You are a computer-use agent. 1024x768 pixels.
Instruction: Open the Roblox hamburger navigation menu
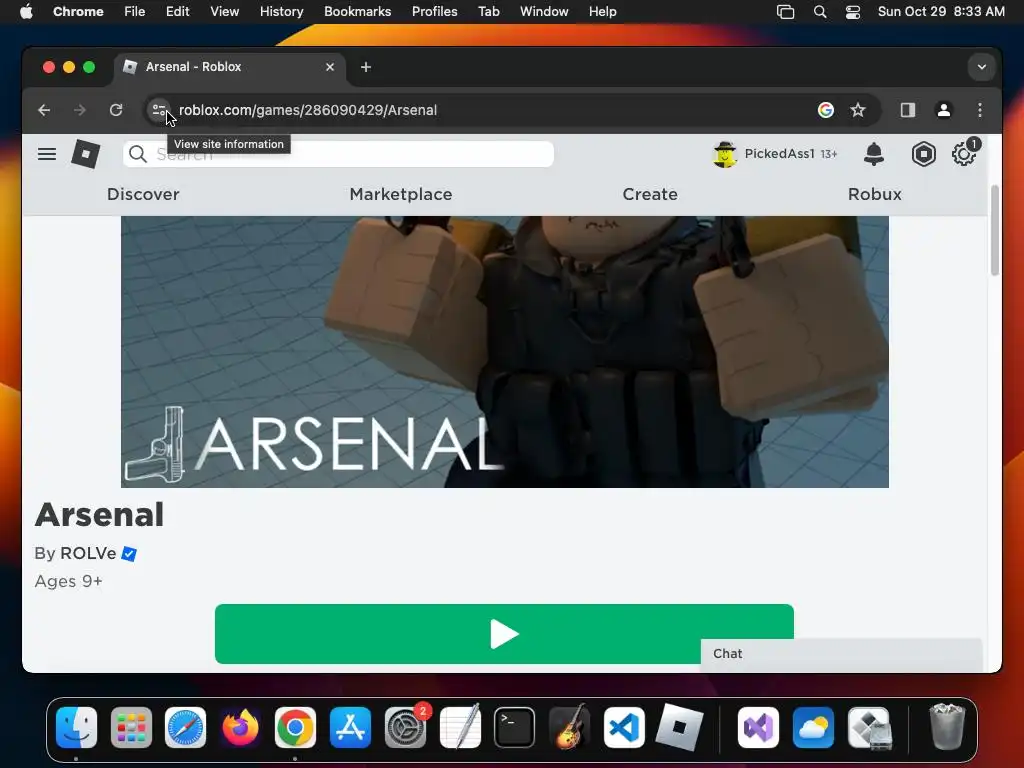click(46, 154)
